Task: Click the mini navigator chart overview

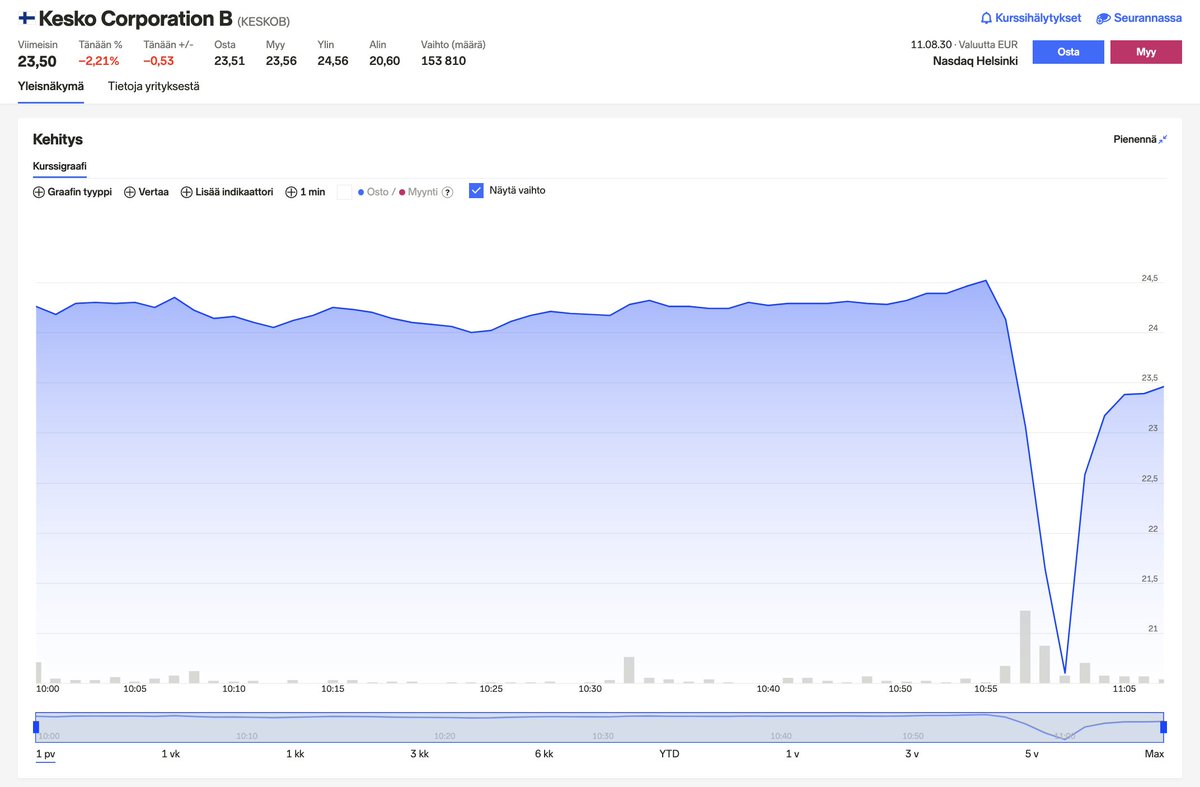Action: pyautogui.click(x=600, y=727)
